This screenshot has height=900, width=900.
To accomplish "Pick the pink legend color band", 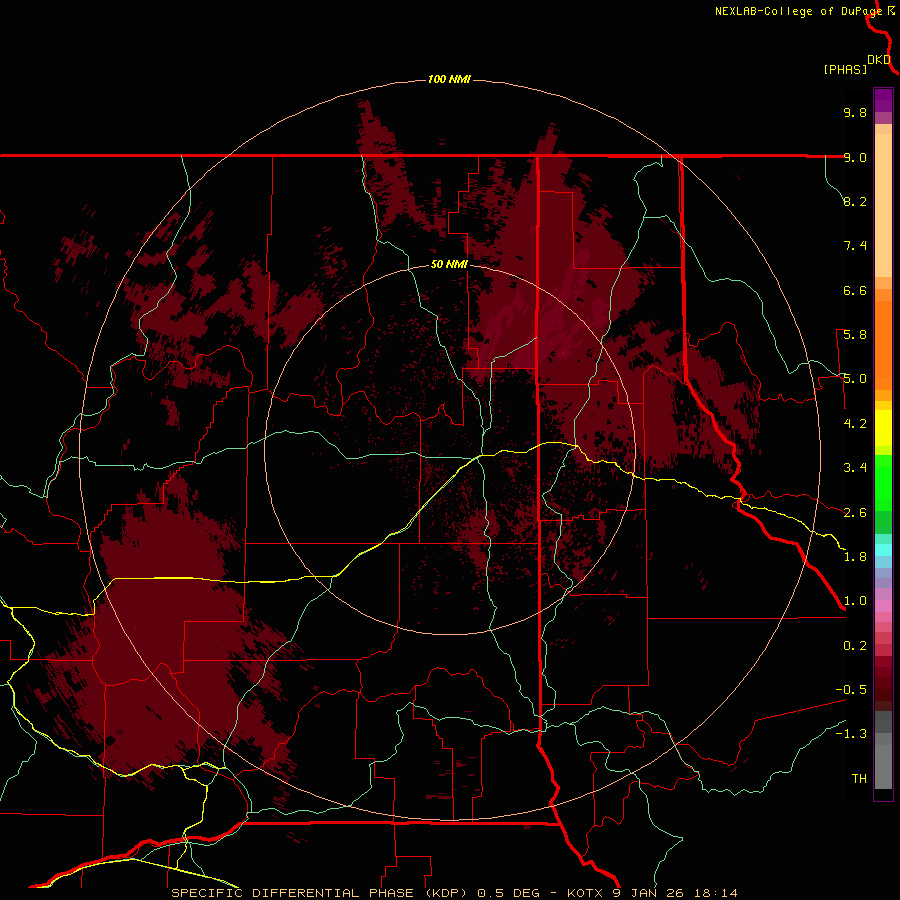I will click(x=883, y=605).
